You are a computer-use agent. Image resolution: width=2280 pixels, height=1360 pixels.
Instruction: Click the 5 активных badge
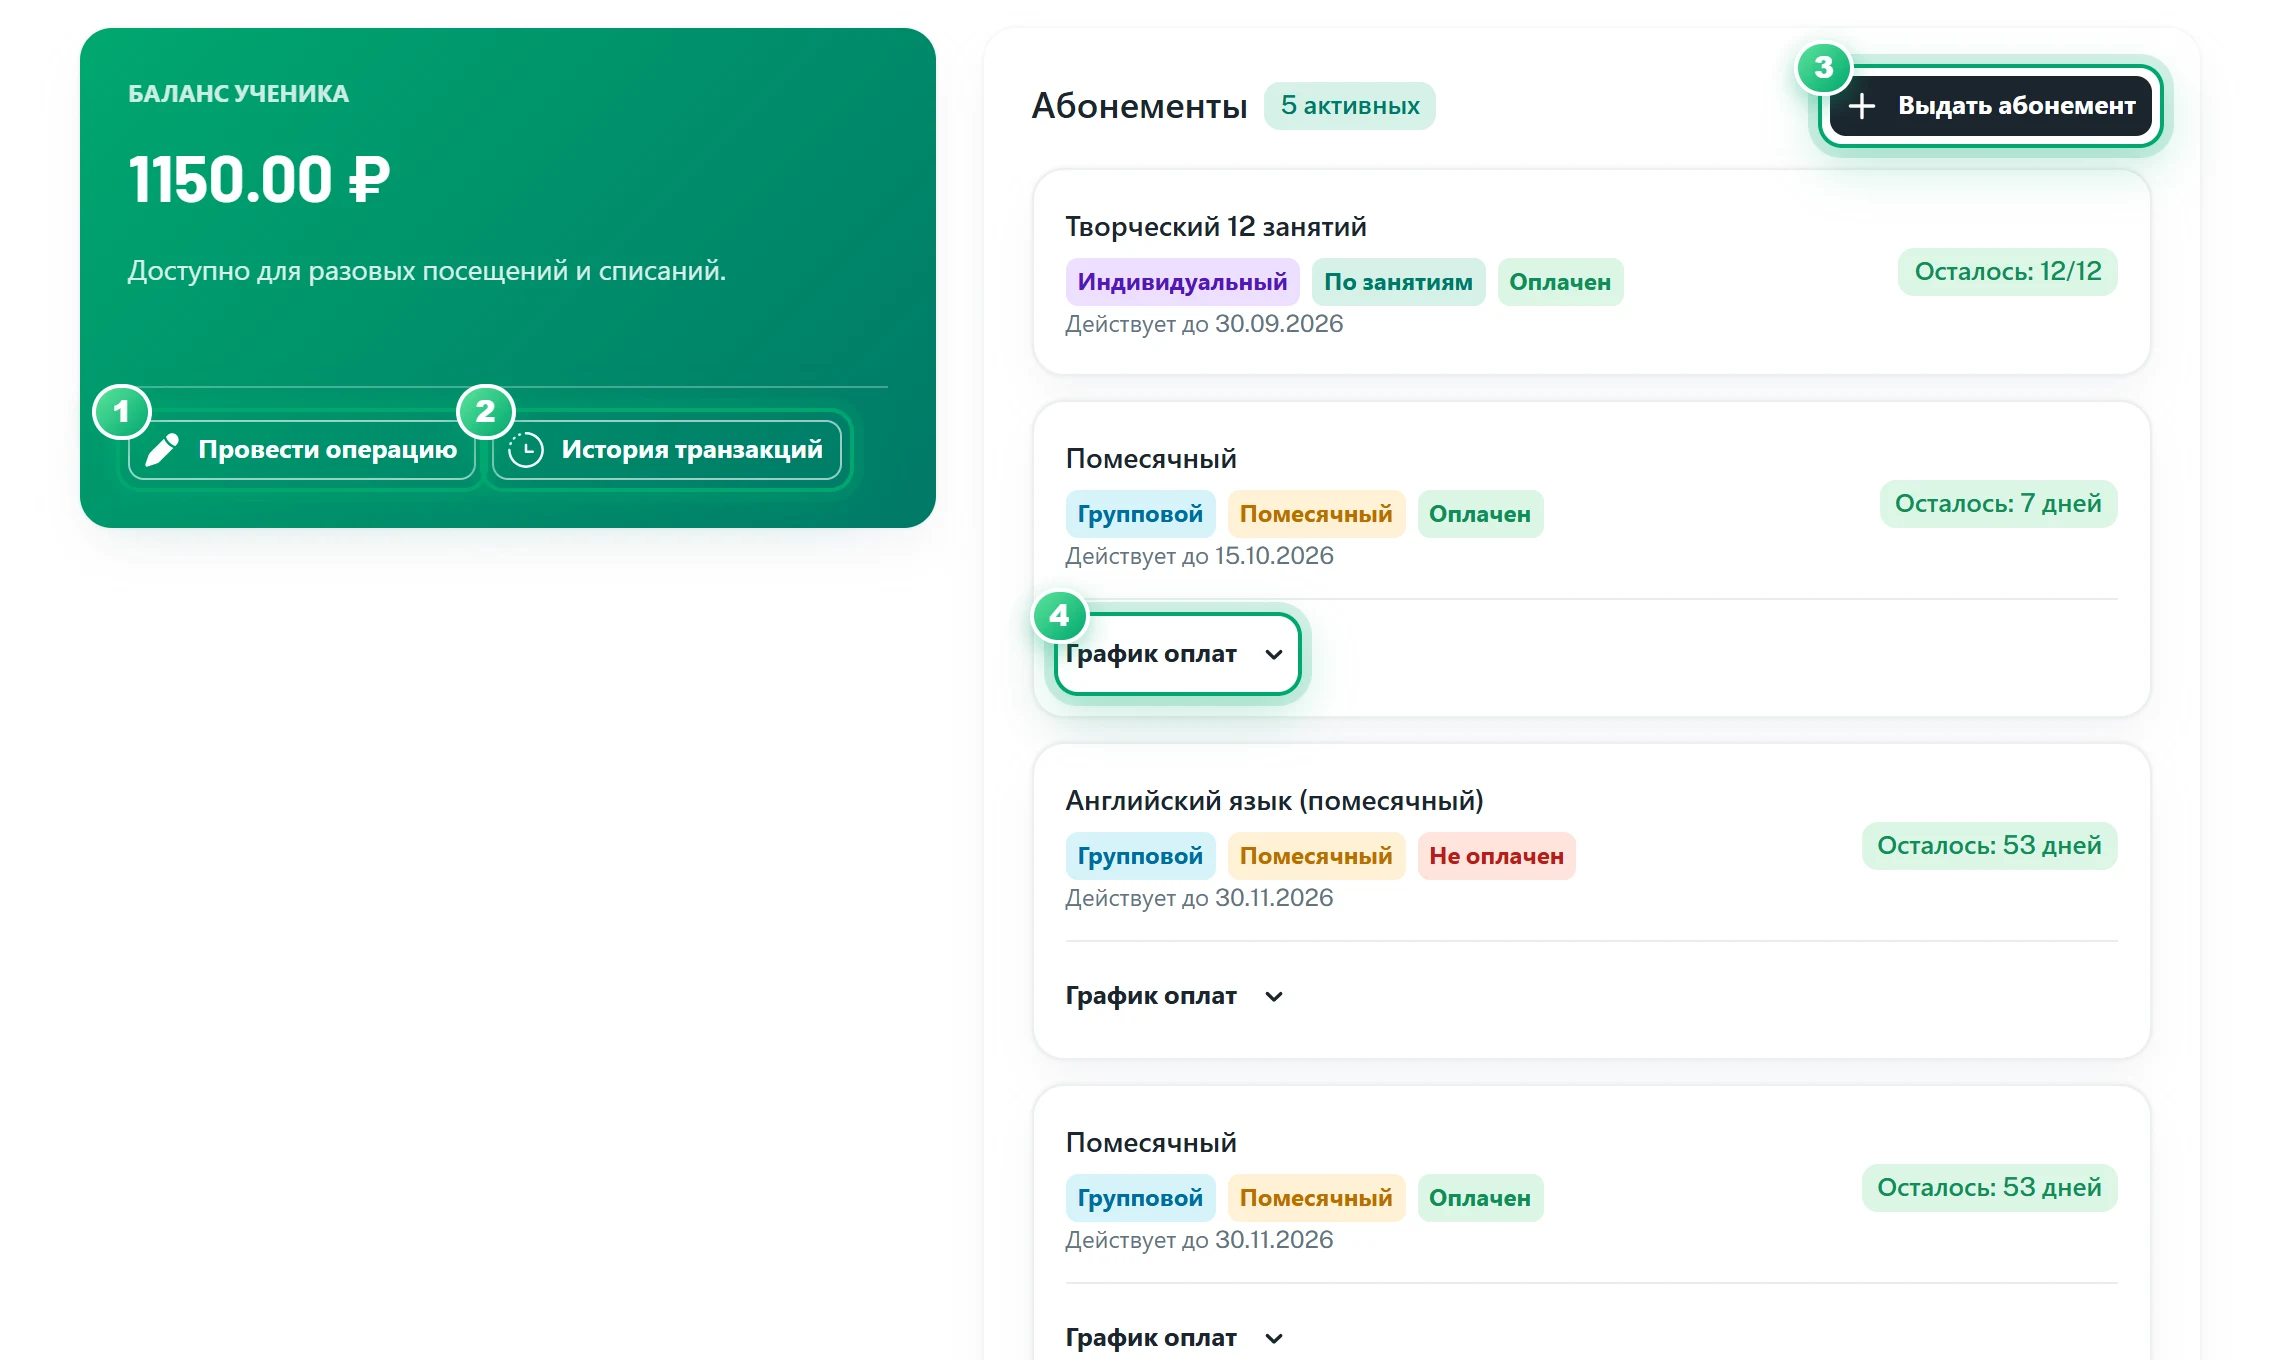click(x=1350, y=106)
